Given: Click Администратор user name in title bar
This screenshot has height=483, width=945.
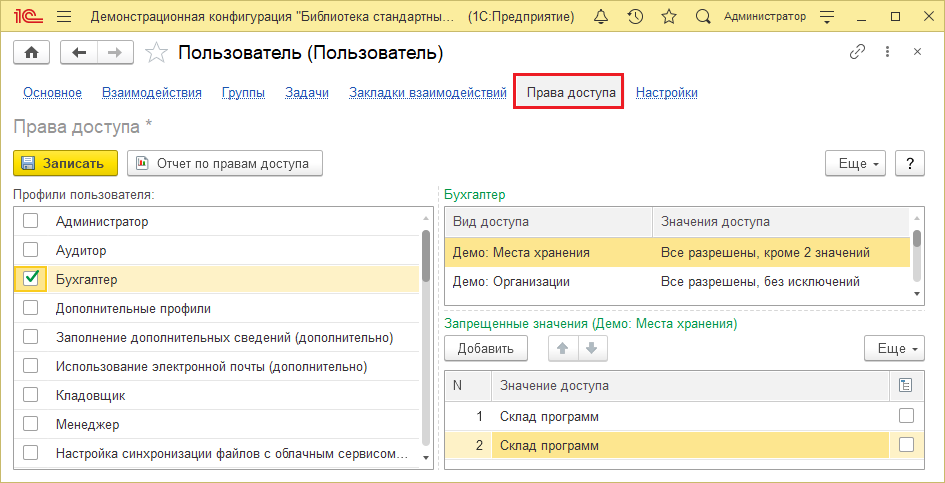Looking at the screenshot, I should tap(764, 17).
